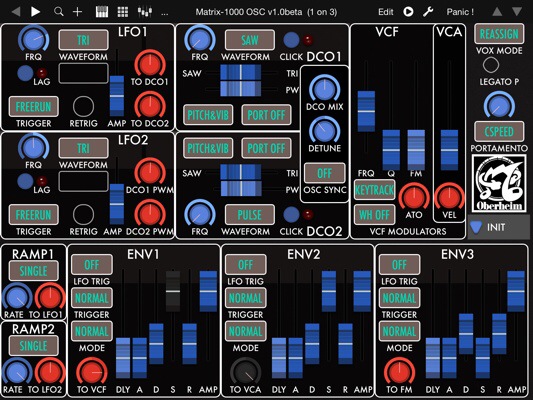Change DCO2 waveform PULSE selector
The height and width of the screenshot is (400, 533).
coord(250,215)
